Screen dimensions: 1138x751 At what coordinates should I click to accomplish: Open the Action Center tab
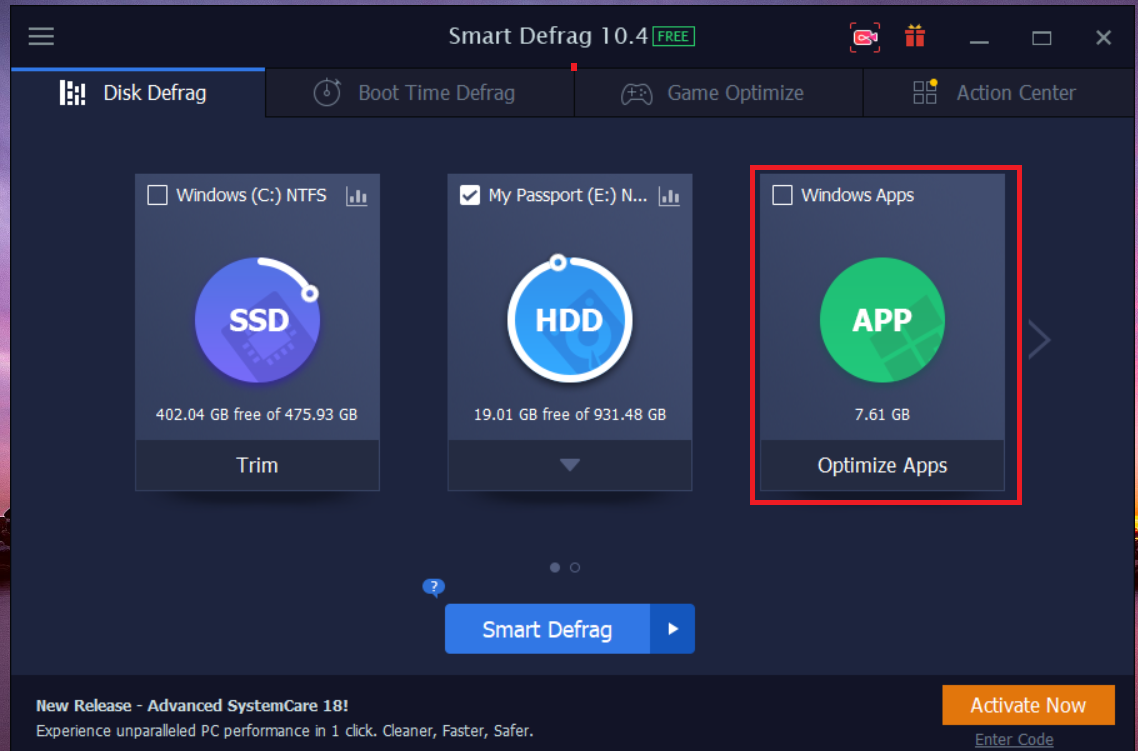(x=998, y=93)
